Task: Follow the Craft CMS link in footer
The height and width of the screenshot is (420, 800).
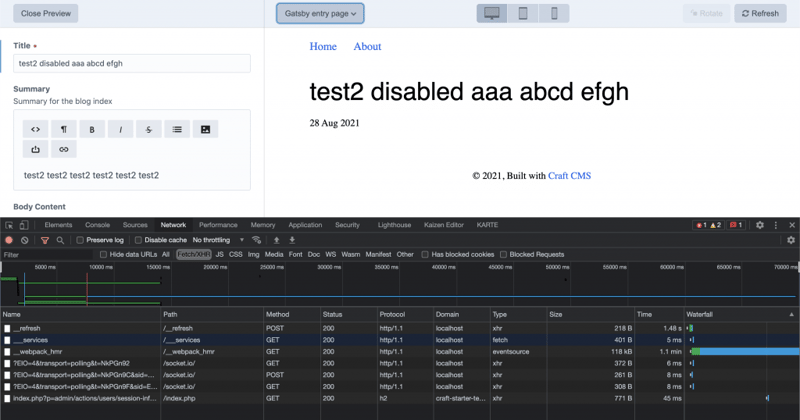Action: click(569, 176)
